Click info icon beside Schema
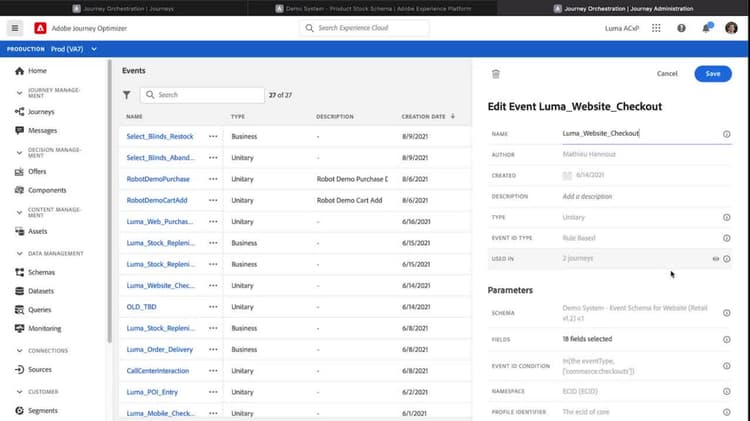Screen dimensions: 750x421 click(x=727, y=313)
